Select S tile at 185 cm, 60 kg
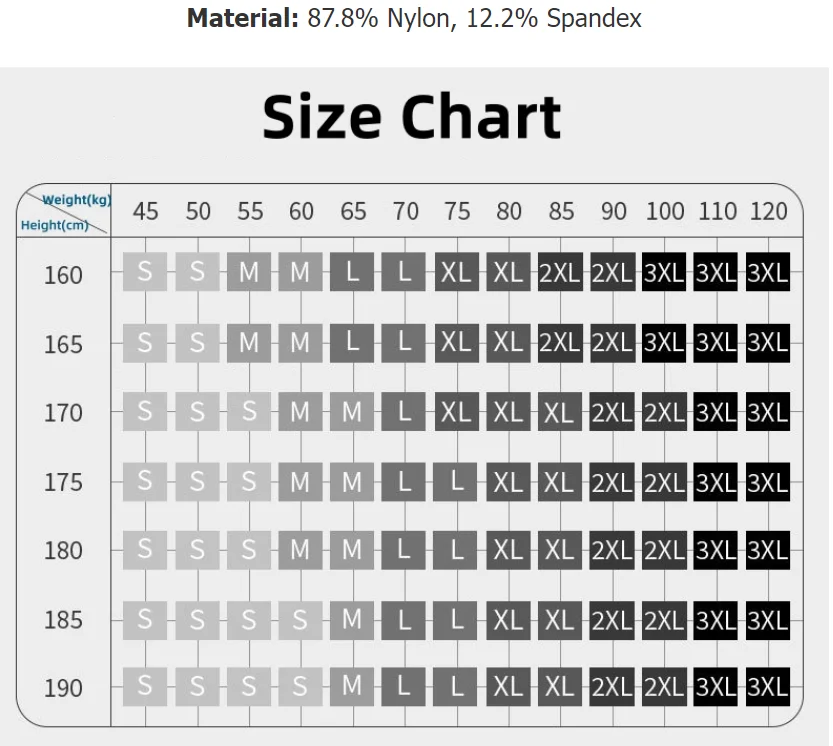833x746 pixels. pyautogui.click(x=301, y=620)
